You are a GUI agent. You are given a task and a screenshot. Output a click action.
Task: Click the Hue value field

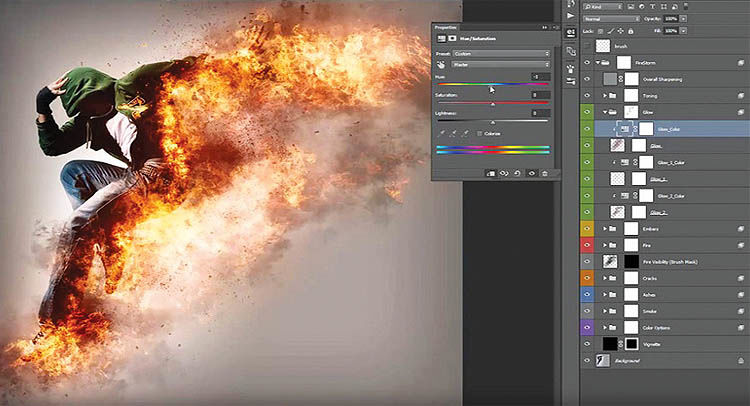click(x=540, y=77)
